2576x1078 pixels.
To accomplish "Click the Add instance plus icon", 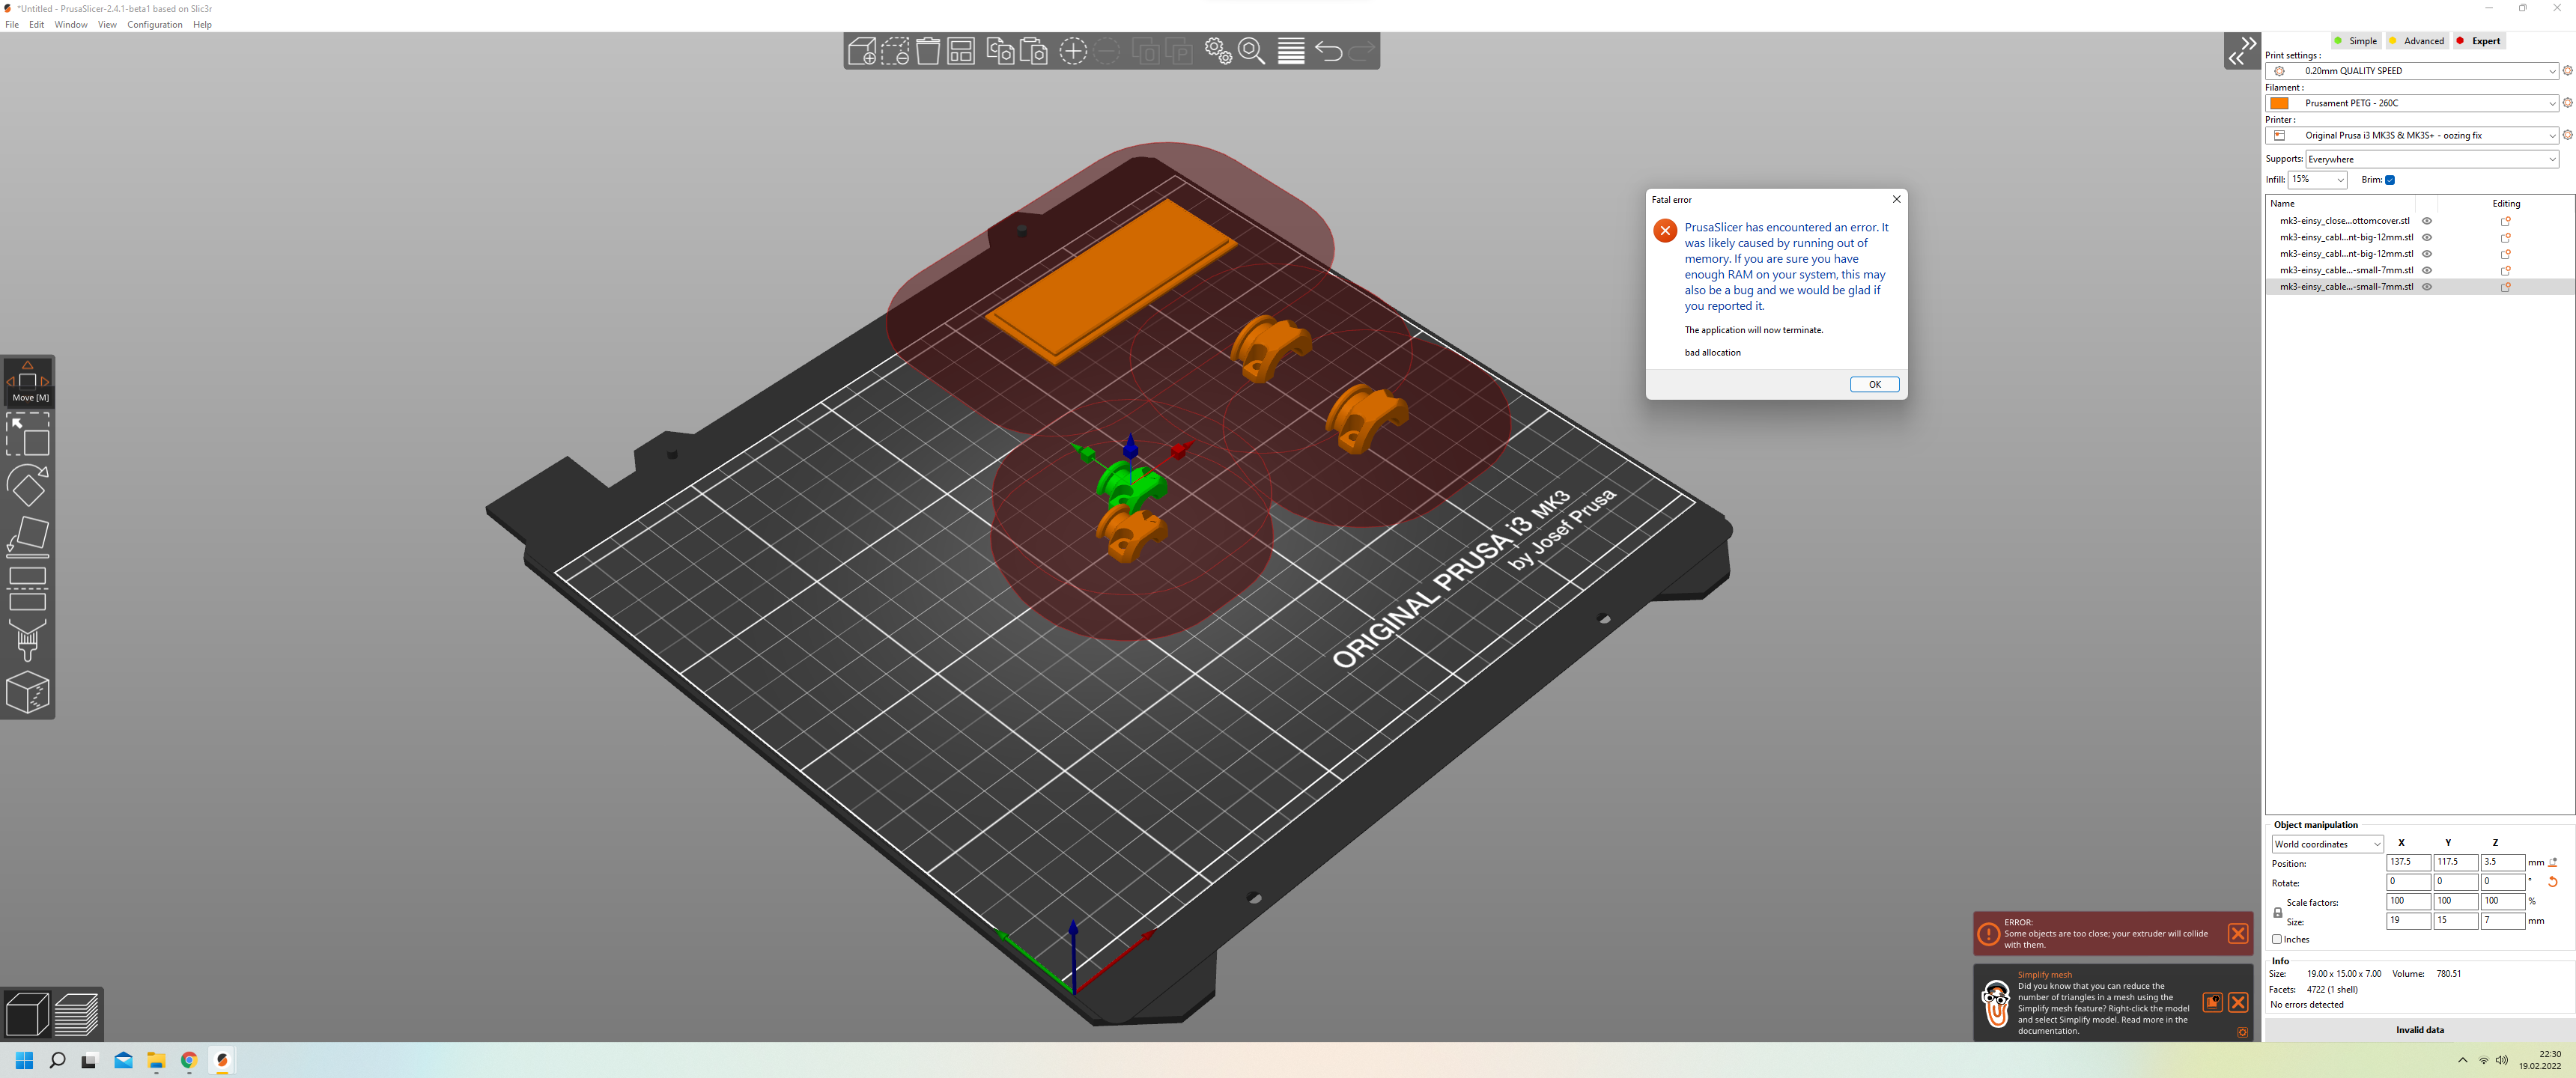I will (1073, 51).
